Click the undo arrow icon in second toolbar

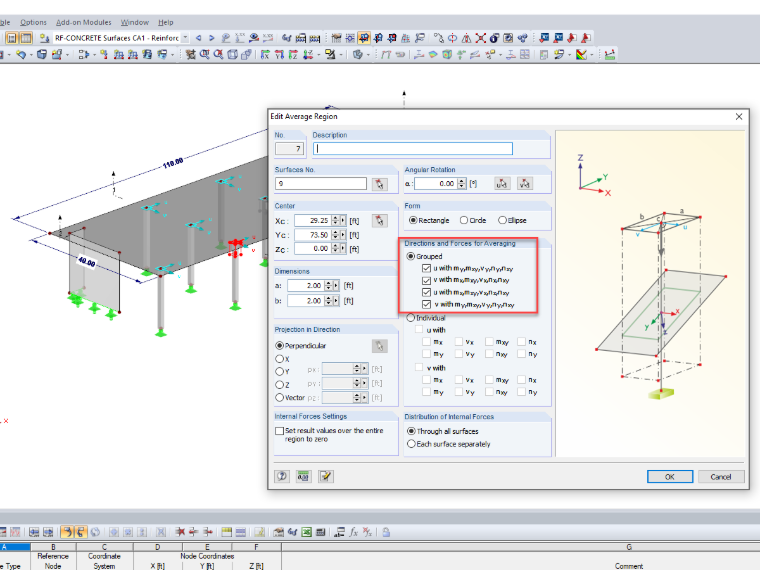[x=21, y=55]
